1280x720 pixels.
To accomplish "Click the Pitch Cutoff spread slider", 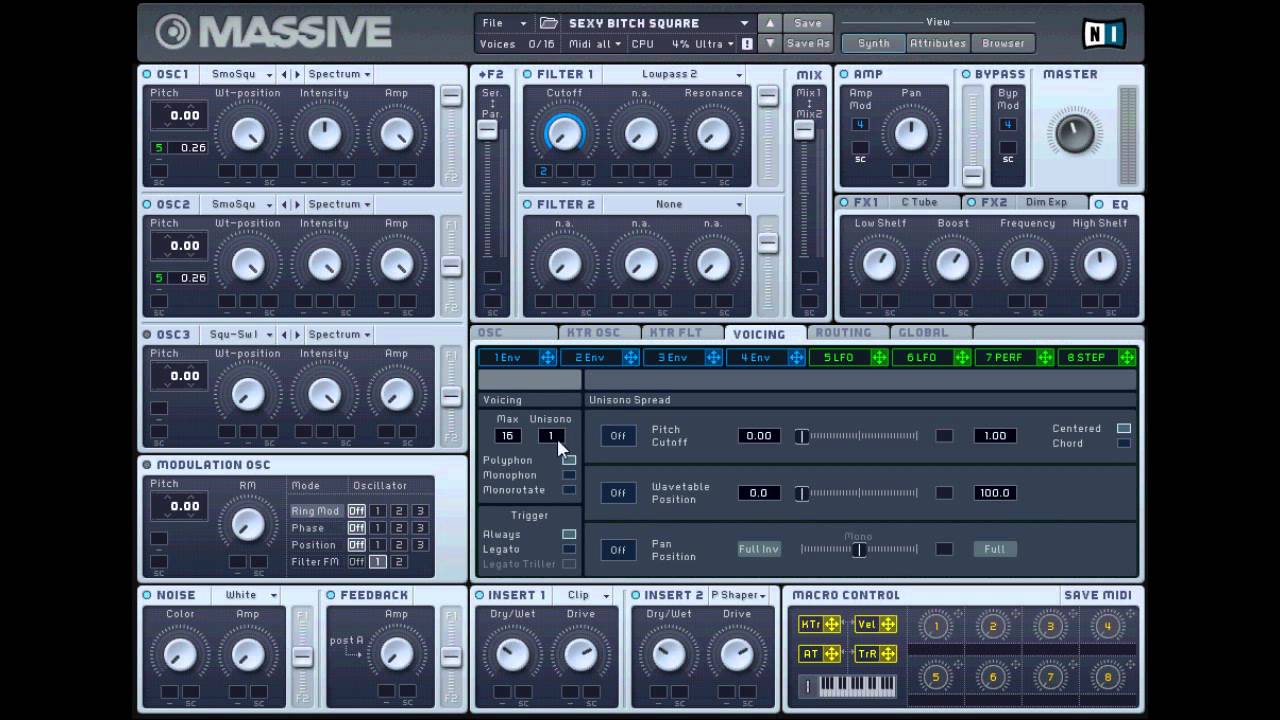I will (858, 436).
